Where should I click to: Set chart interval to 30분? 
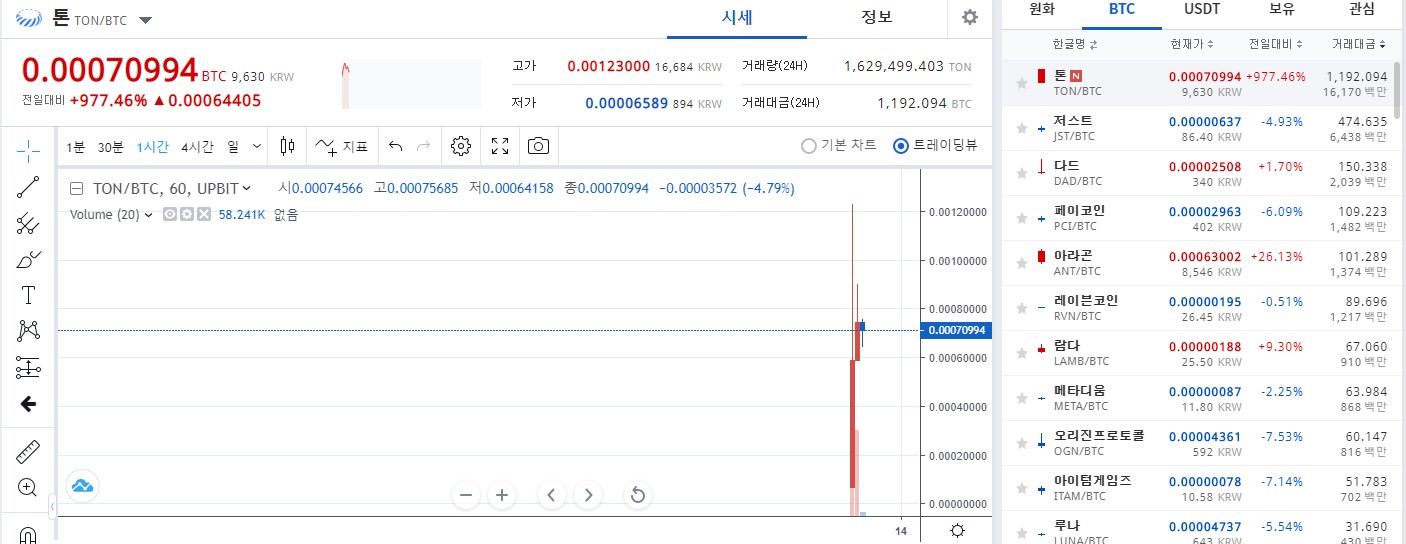pos(110,146)
